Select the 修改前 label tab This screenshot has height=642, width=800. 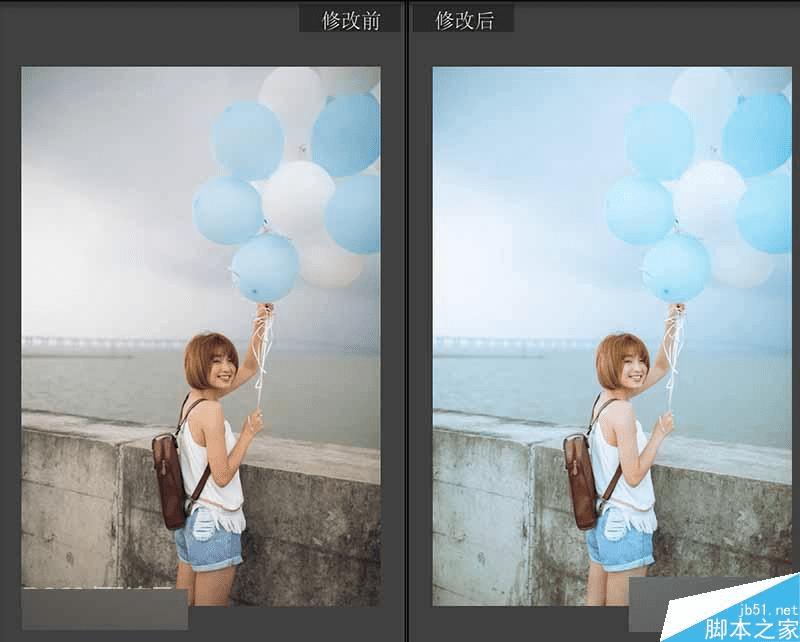[349, 20]
